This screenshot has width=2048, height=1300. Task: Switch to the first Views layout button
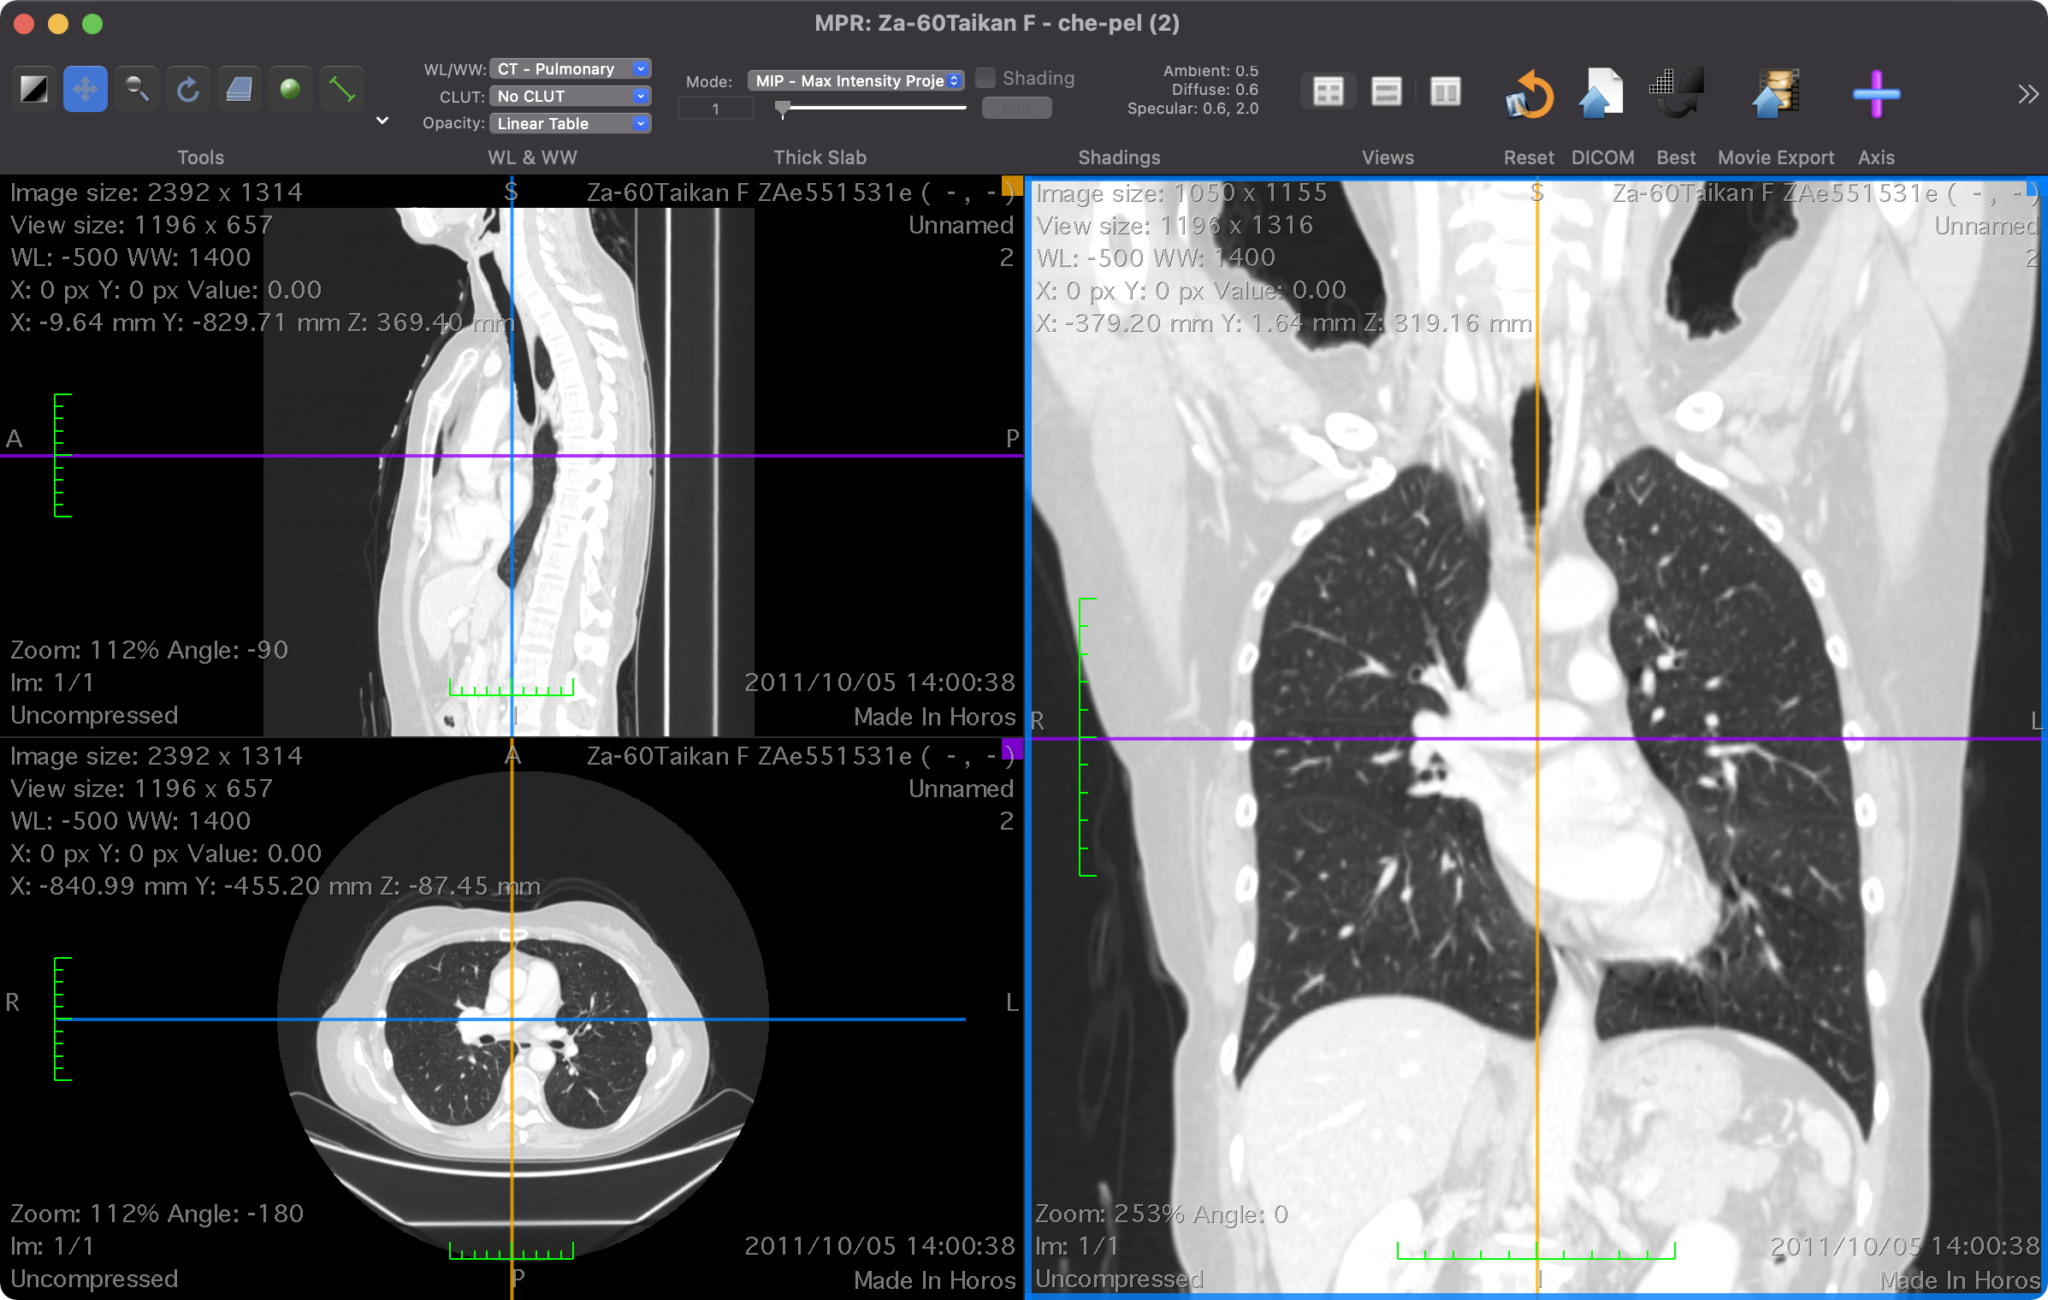[x=1328, y=92]
